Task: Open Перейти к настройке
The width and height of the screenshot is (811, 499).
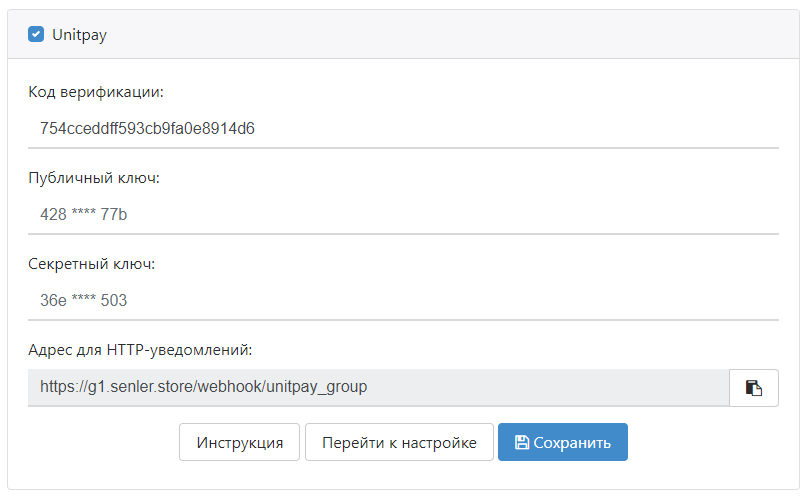Action: (x=398, y=442)
